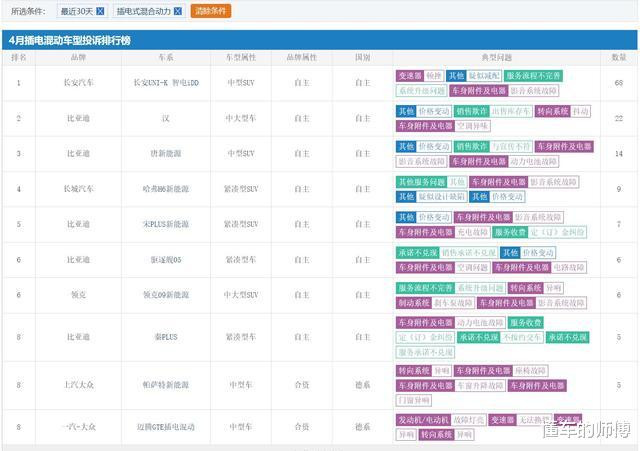Click the 车窗升降故障 tag in the 帕萨特 row

click(480, 386)
